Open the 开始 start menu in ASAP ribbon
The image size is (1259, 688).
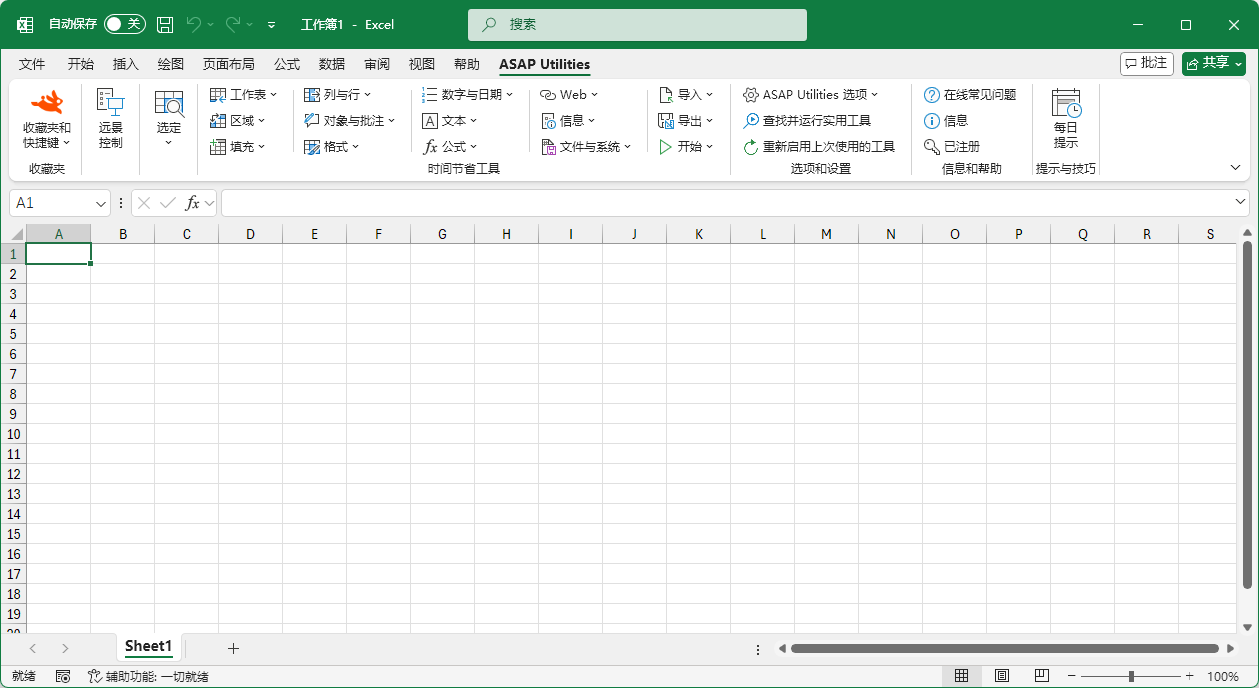click(685, 147)
